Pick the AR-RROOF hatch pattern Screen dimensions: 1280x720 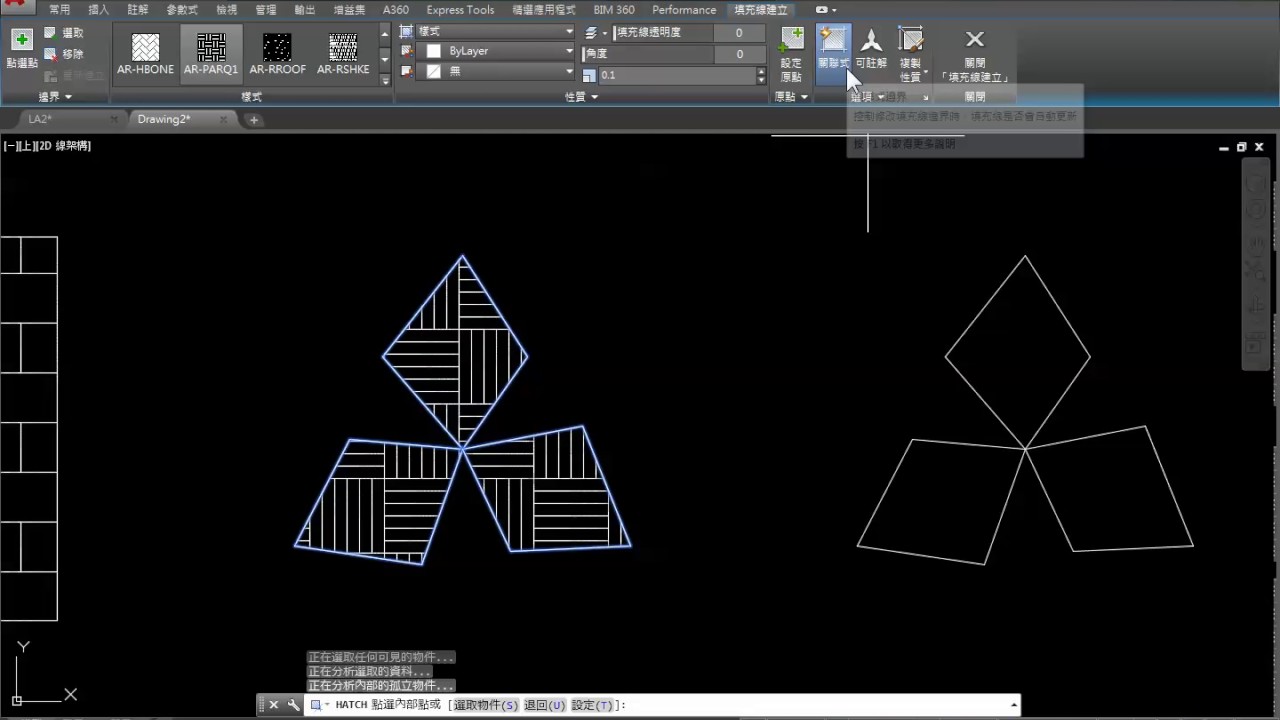pyautogui.click(x=277, y=52)
